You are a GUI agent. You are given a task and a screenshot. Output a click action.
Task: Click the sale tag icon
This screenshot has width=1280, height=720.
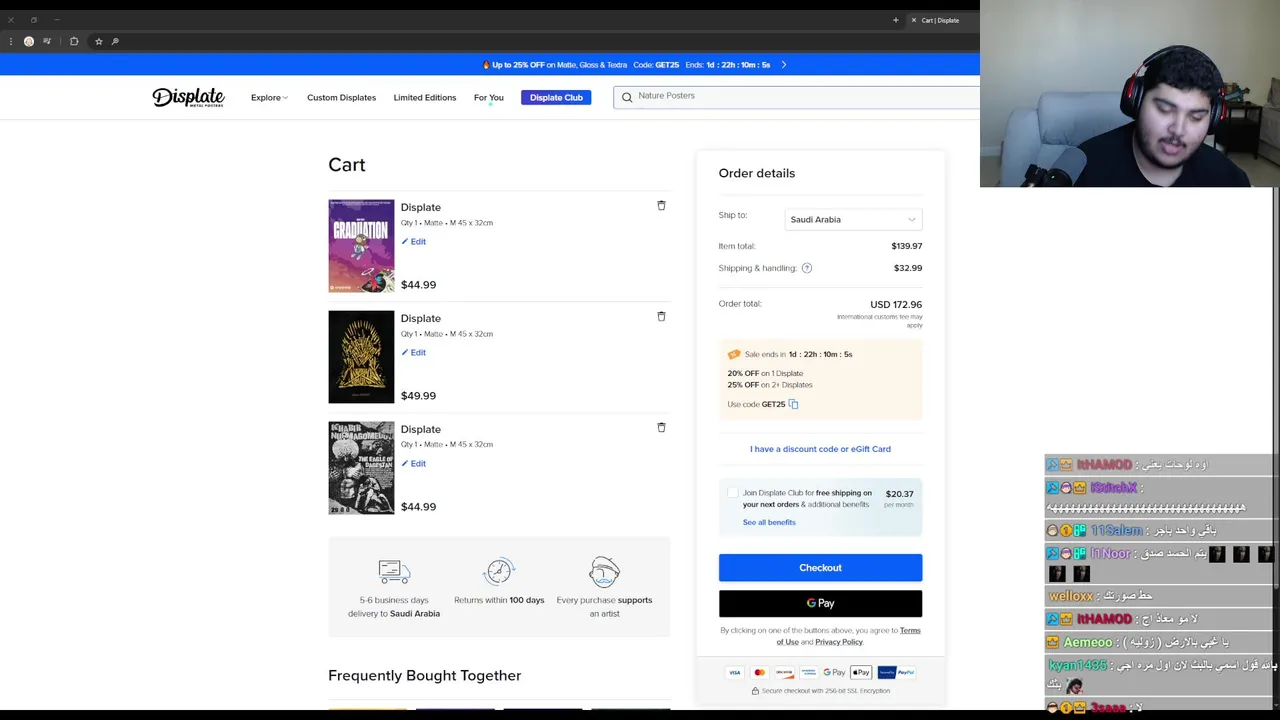pos(734,354)
